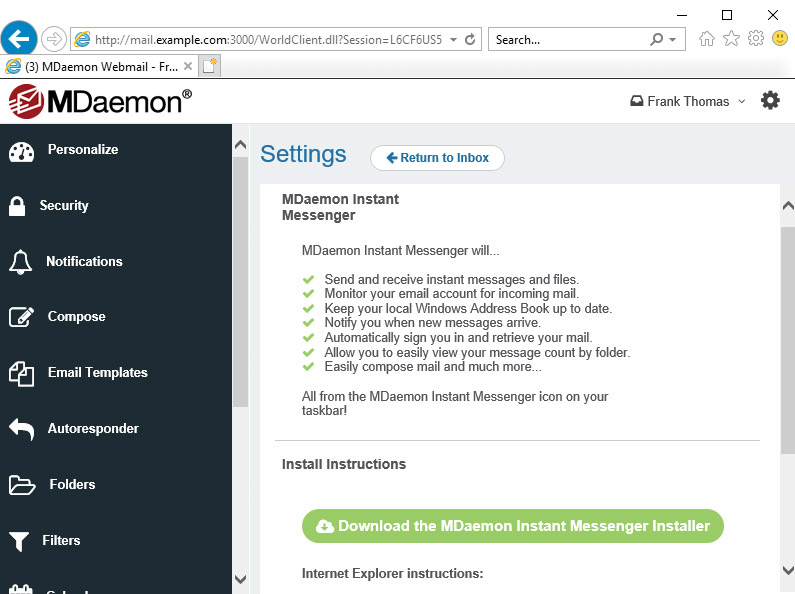Click the browser address bar URL

pos(268,40)
